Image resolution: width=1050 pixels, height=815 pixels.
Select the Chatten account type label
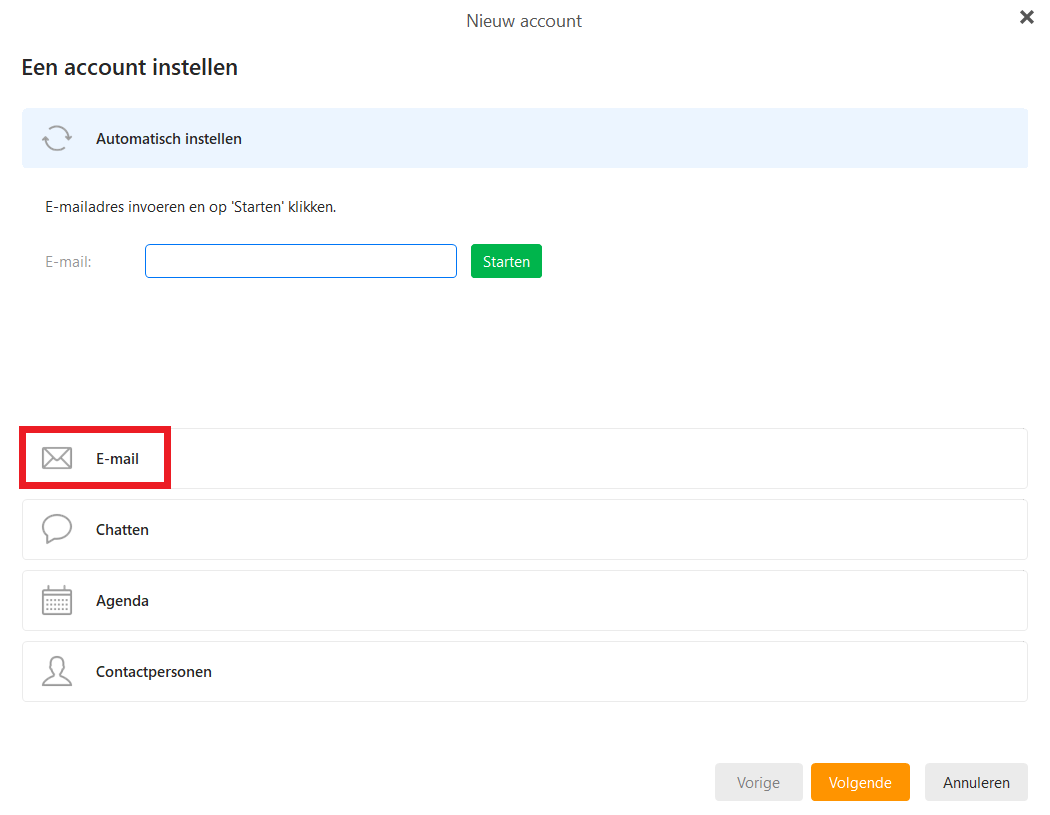(122, 530)
